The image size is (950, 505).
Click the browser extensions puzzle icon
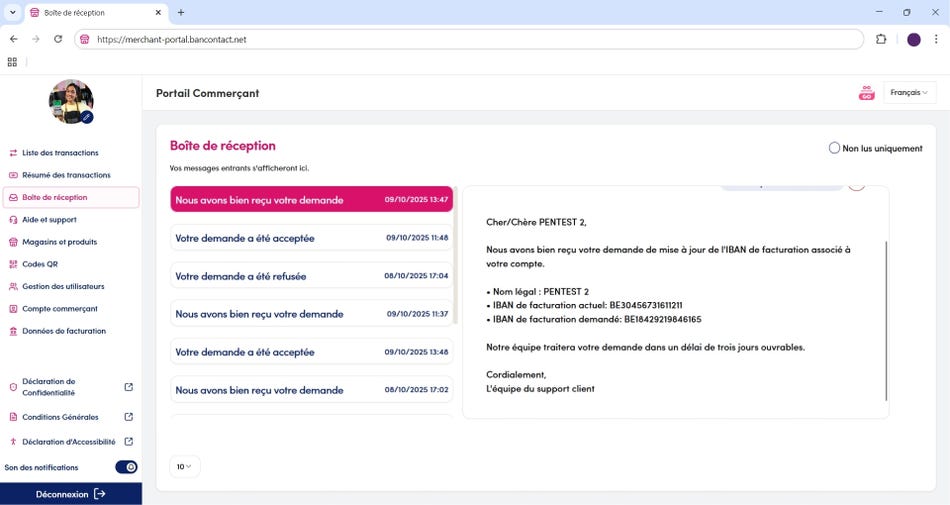(881, 39)
